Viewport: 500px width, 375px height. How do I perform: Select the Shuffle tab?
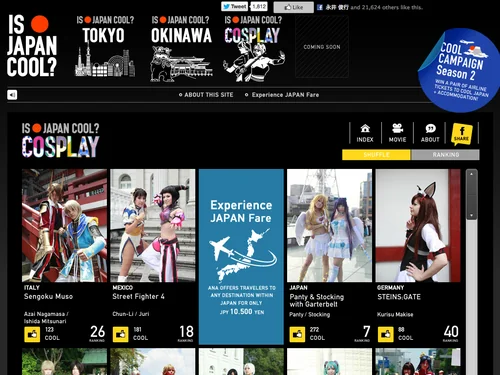click(x=376, y=155)
